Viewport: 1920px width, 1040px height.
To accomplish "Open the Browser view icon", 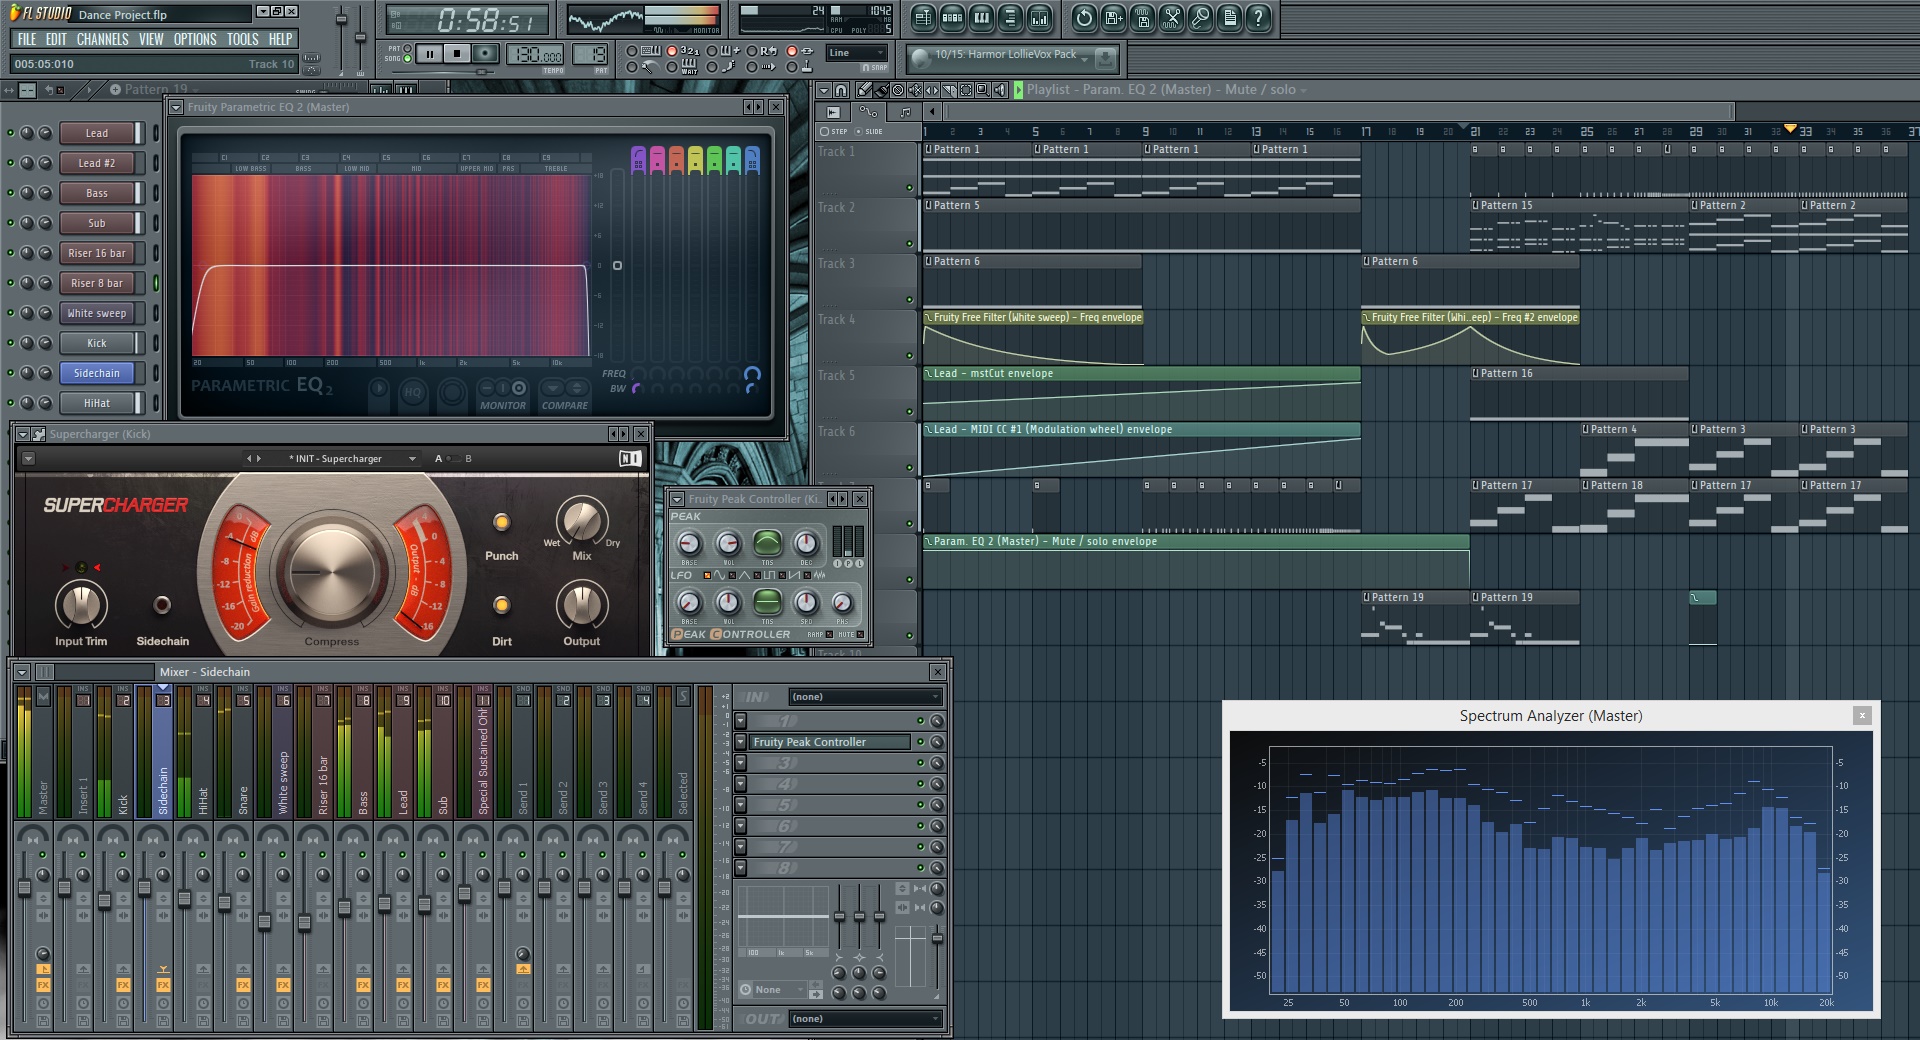I will click(x=1010, y=18).
